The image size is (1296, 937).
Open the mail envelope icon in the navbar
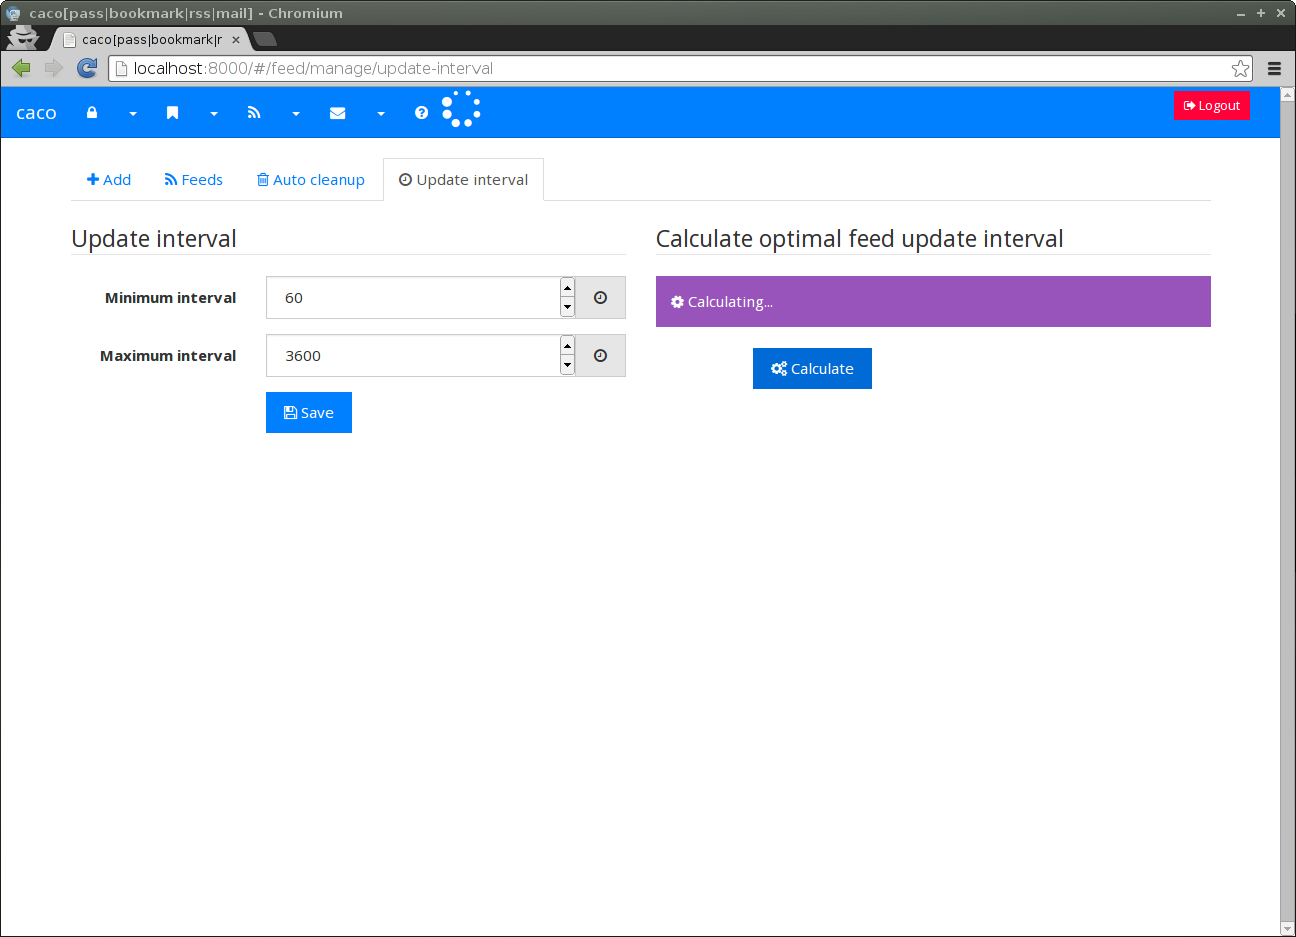click(x=338, y=113)
